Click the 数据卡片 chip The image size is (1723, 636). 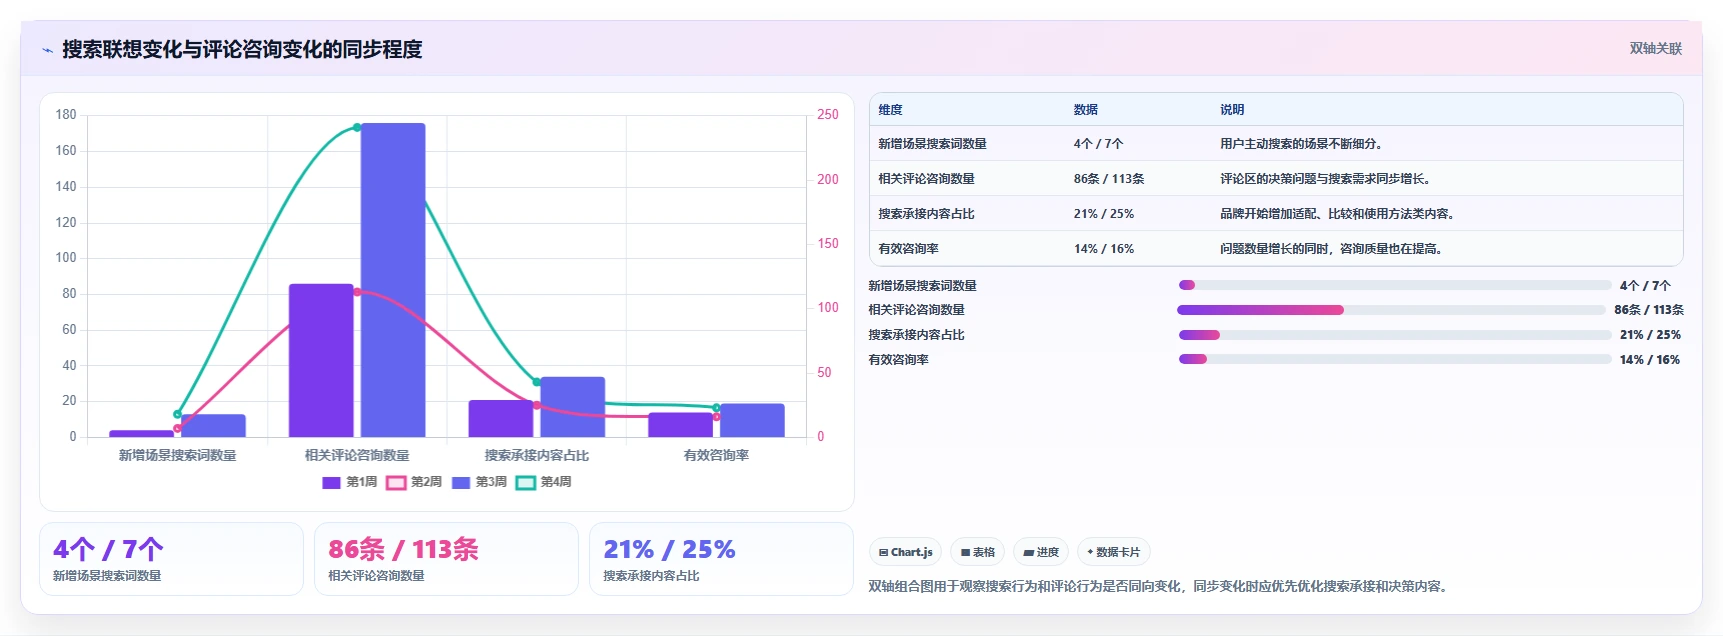[1113, 552]
